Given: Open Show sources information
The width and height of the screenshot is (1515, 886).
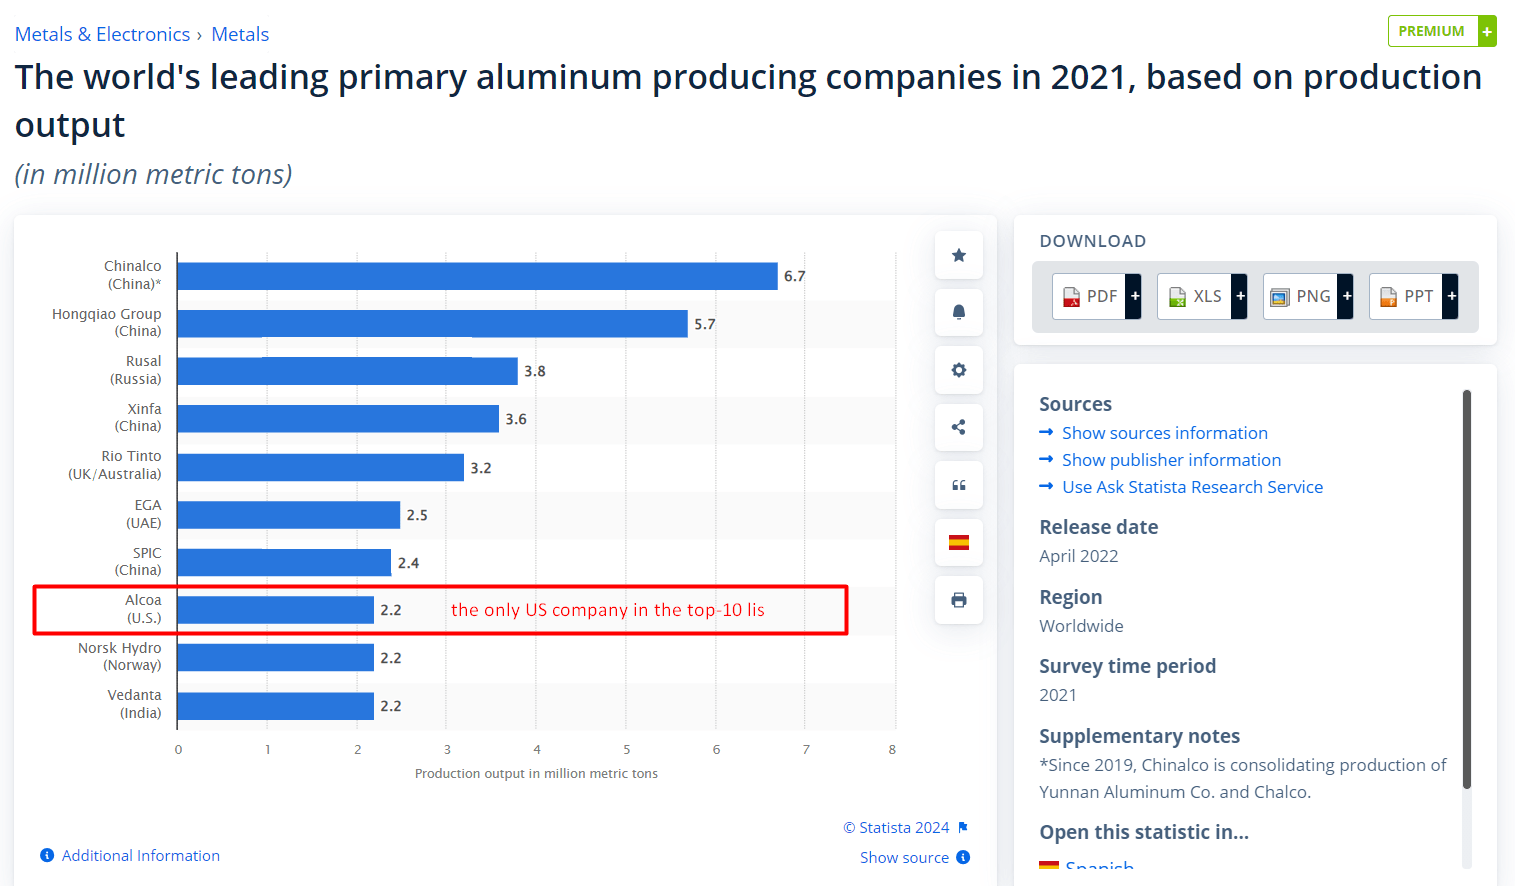Looking at the screenshot, I should click(1164, 432).
